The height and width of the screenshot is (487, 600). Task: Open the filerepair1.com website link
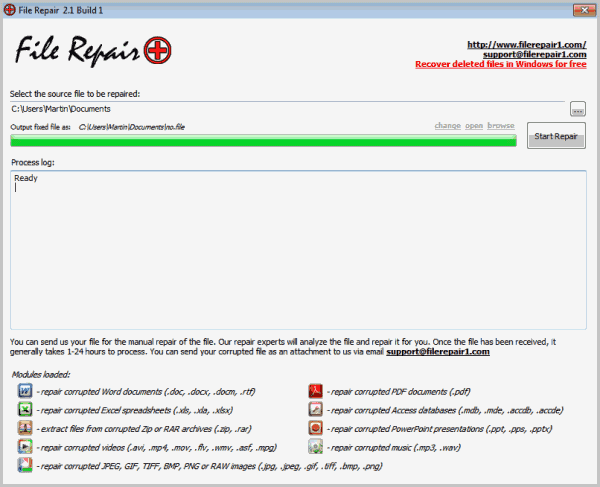(x=527, y=44)
